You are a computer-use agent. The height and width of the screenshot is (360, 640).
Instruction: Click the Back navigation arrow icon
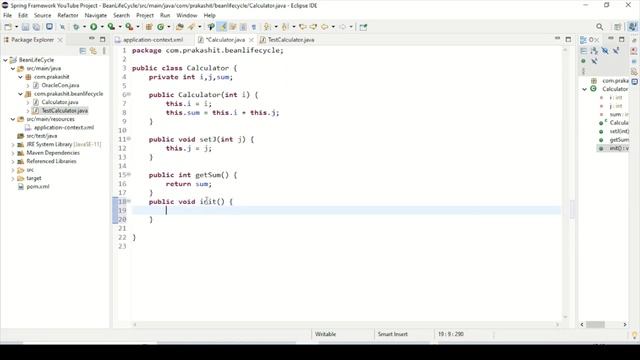coord(324,27)
